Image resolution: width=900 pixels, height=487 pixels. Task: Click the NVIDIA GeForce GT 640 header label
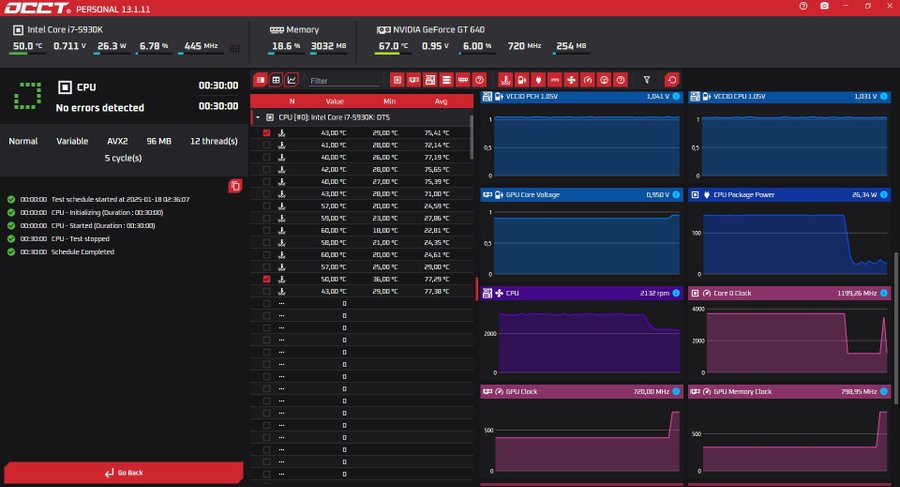[x=439, y=30]
